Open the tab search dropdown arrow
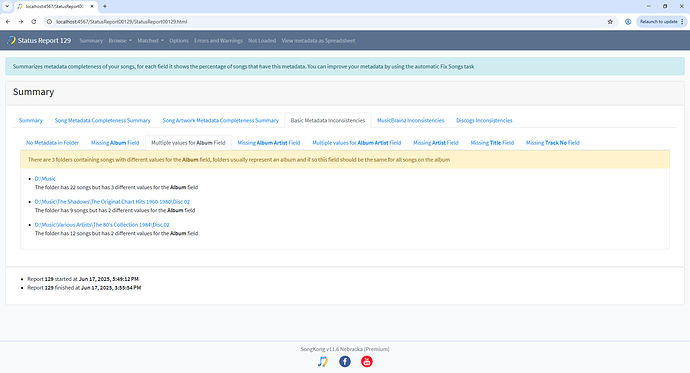This screenshot has height=373, width=690. point(7,6)
